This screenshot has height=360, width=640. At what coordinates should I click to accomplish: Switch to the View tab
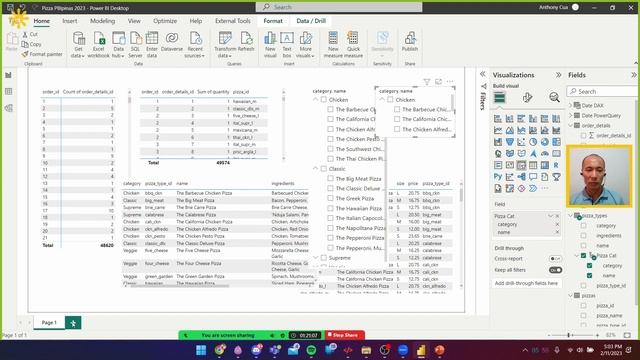point(134,21)
